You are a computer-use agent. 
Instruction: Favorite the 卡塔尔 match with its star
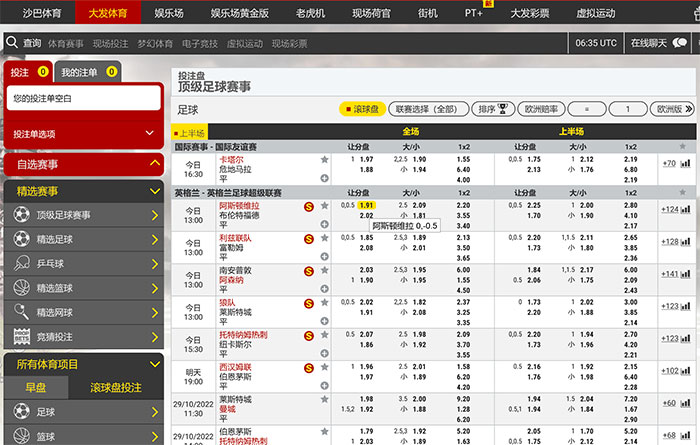[x=324, y=159]
